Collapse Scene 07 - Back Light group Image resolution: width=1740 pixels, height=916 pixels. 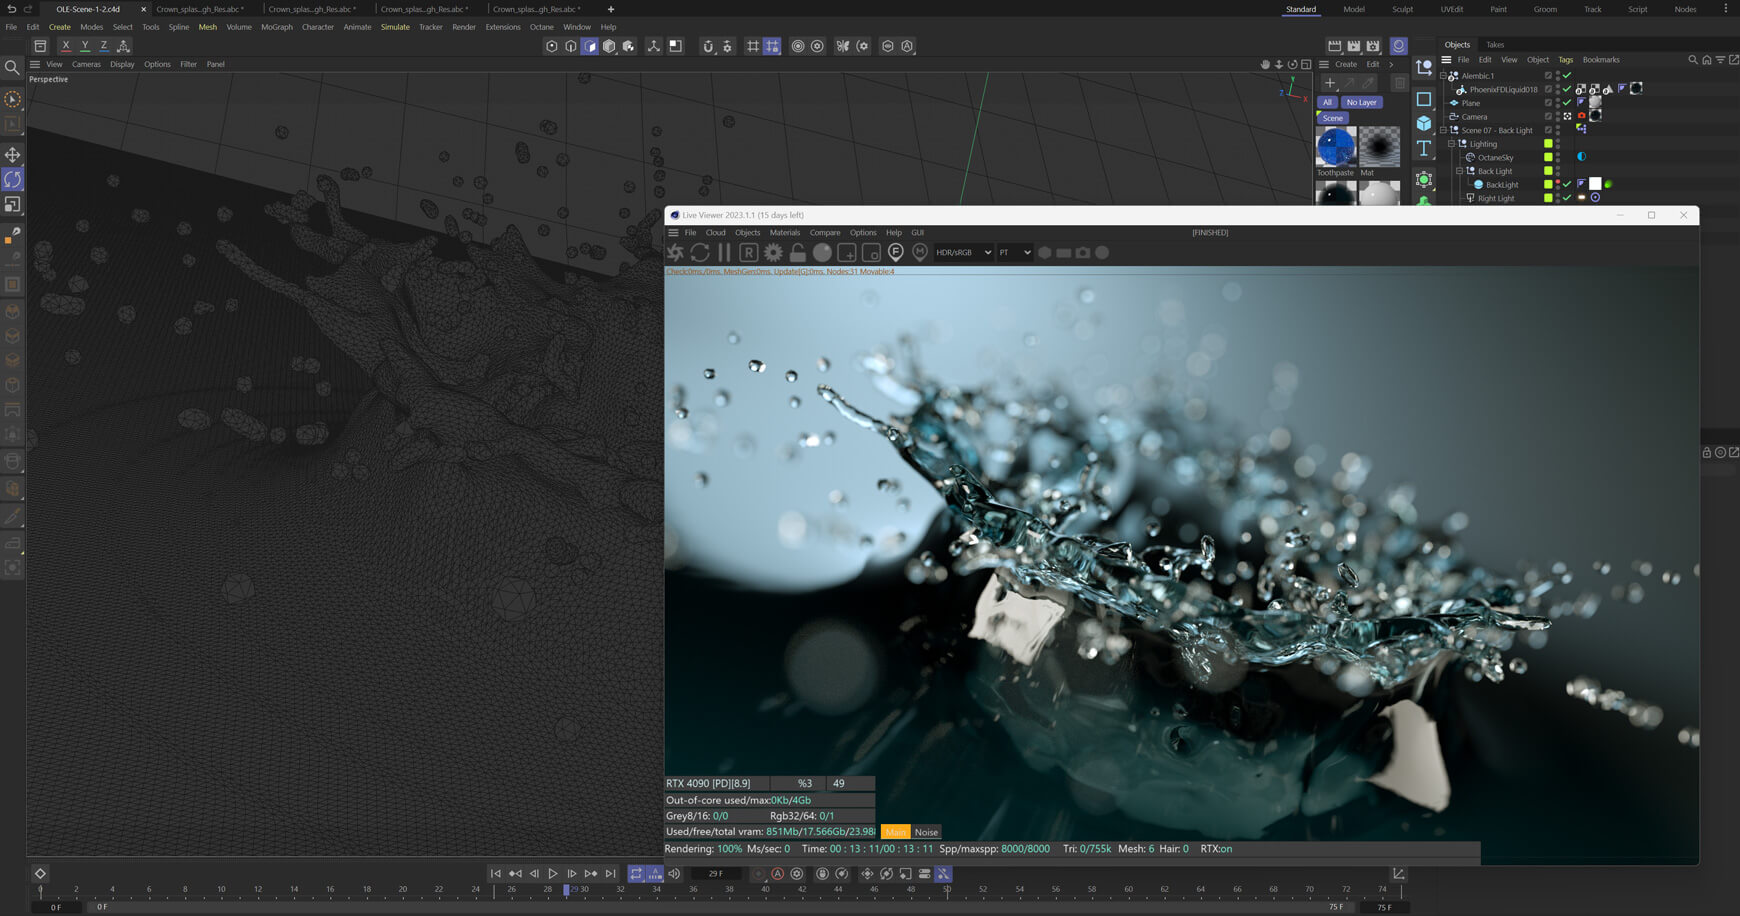(1443, 130)
